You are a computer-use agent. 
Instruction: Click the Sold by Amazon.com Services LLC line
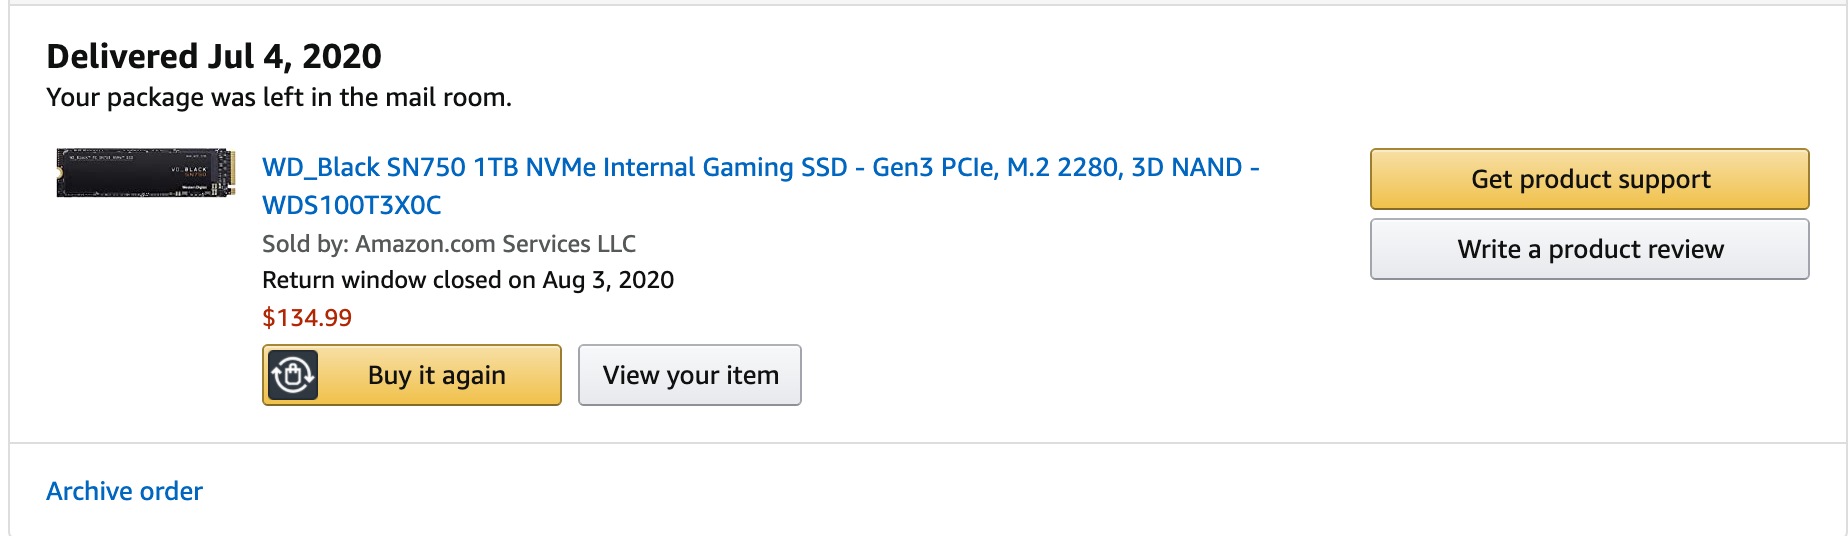pyautogui.click(x=449, y=243)
